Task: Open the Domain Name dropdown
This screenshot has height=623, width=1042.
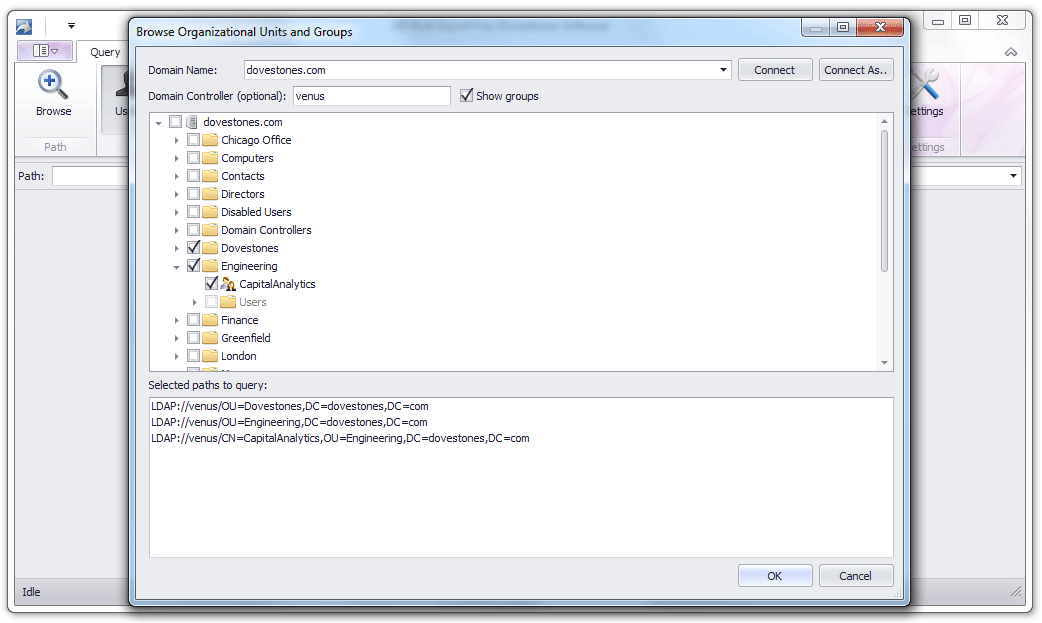Action: pyautogui.click(x=723, y=69)
